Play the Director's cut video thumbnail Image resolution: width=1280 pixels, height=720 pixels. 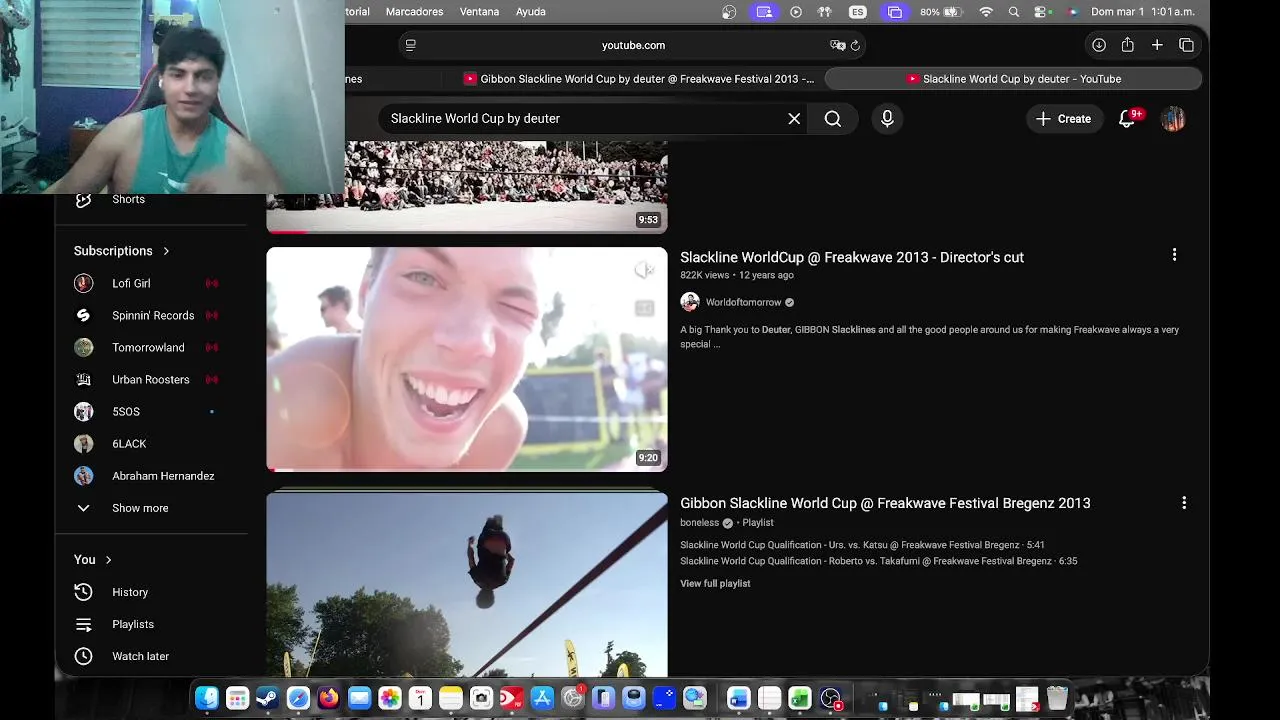pyautogui.click(x=467, y=359)
